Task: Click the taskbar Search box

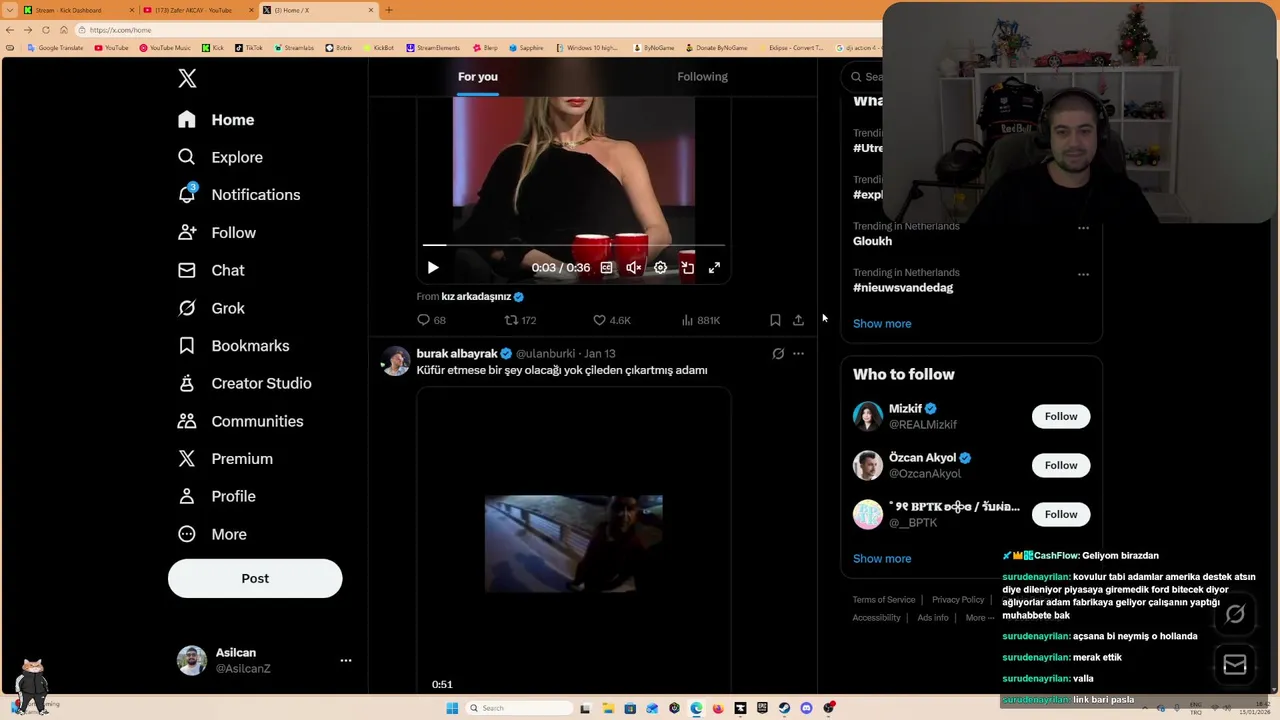Action: (x=518, y=708)
